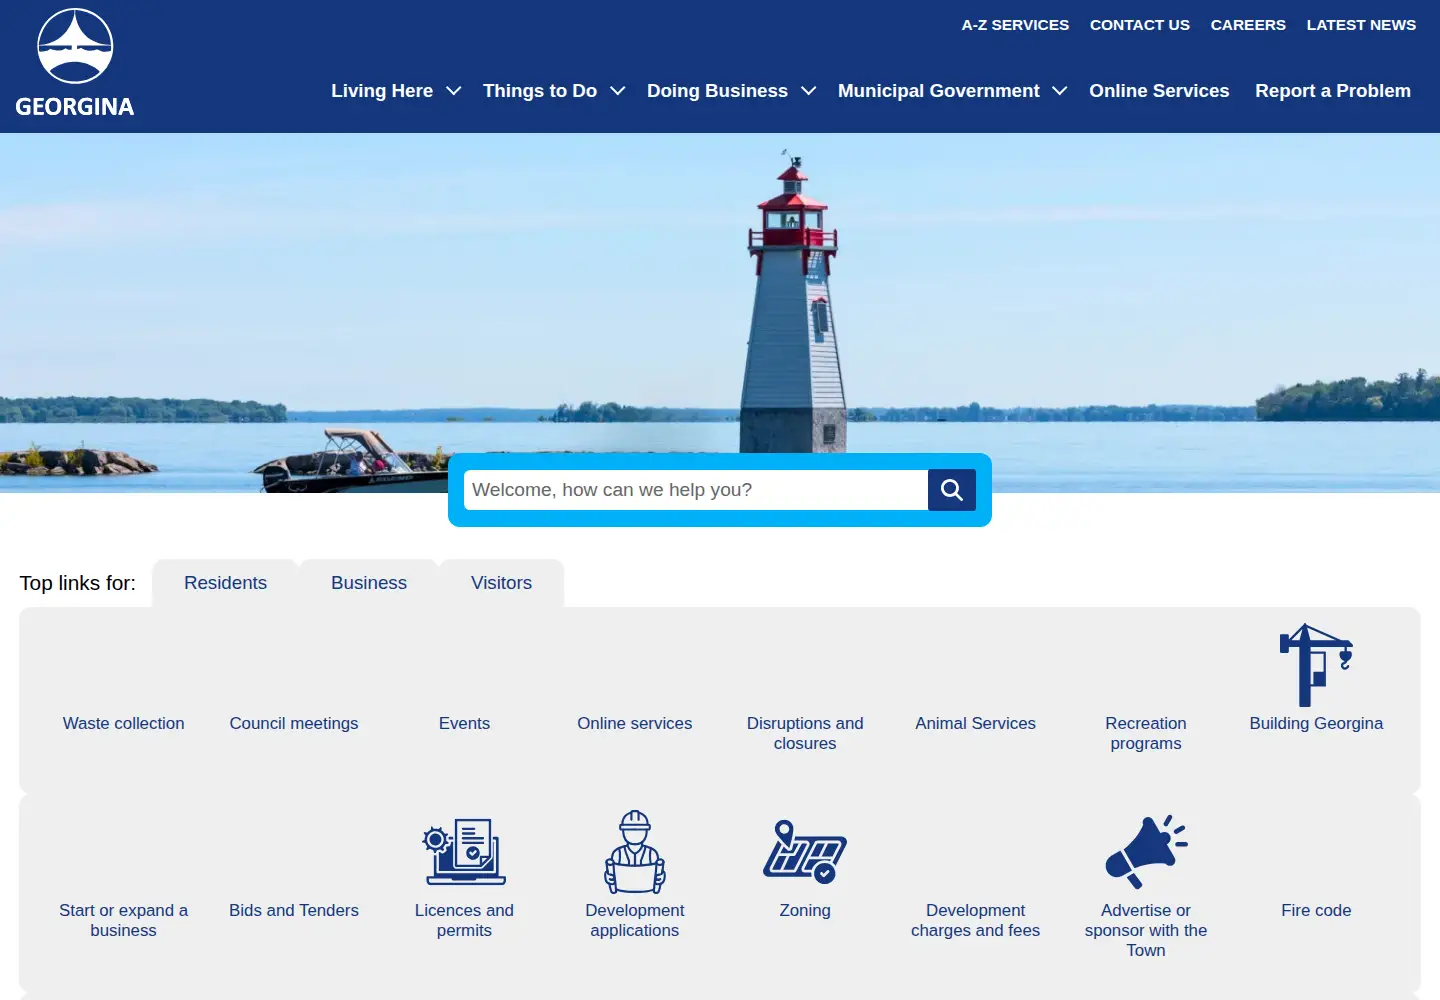This screenshot has height=1000, width=1440.
Task: Open the Waste collection link
Action: click(124, 723)
